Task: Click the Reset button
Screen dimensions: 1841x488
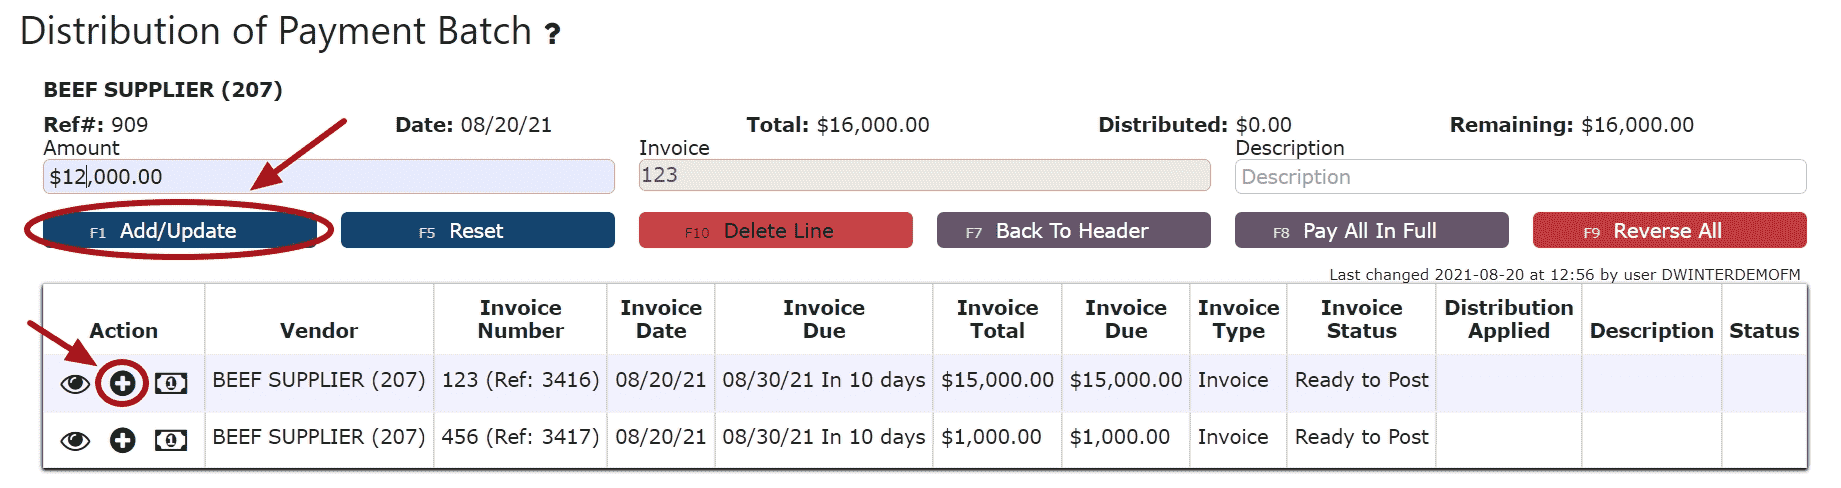Action: coord(478,230)
